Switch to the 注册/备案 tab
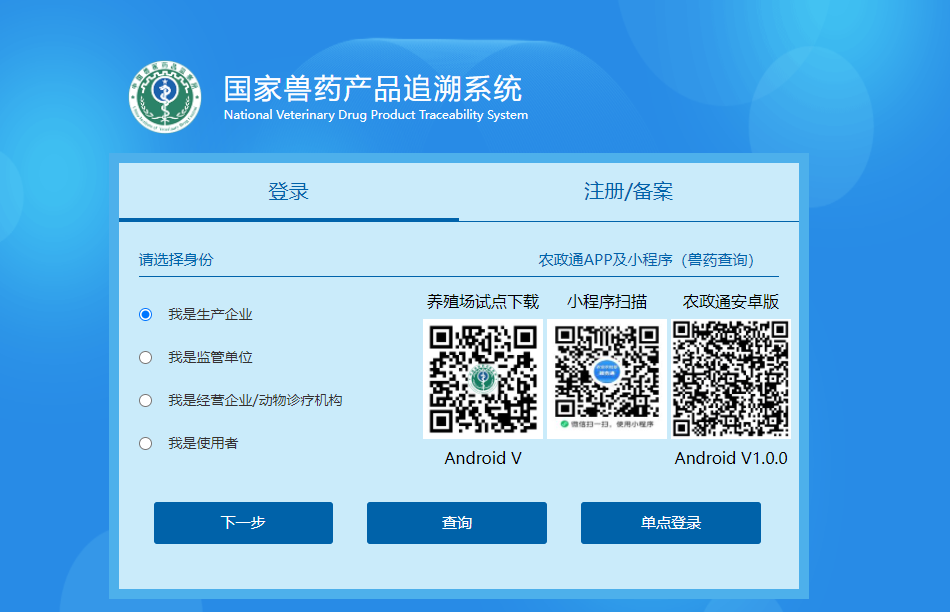Image resolution: width=950 pixels, height=612 pixels. click(x=628, y=191)
